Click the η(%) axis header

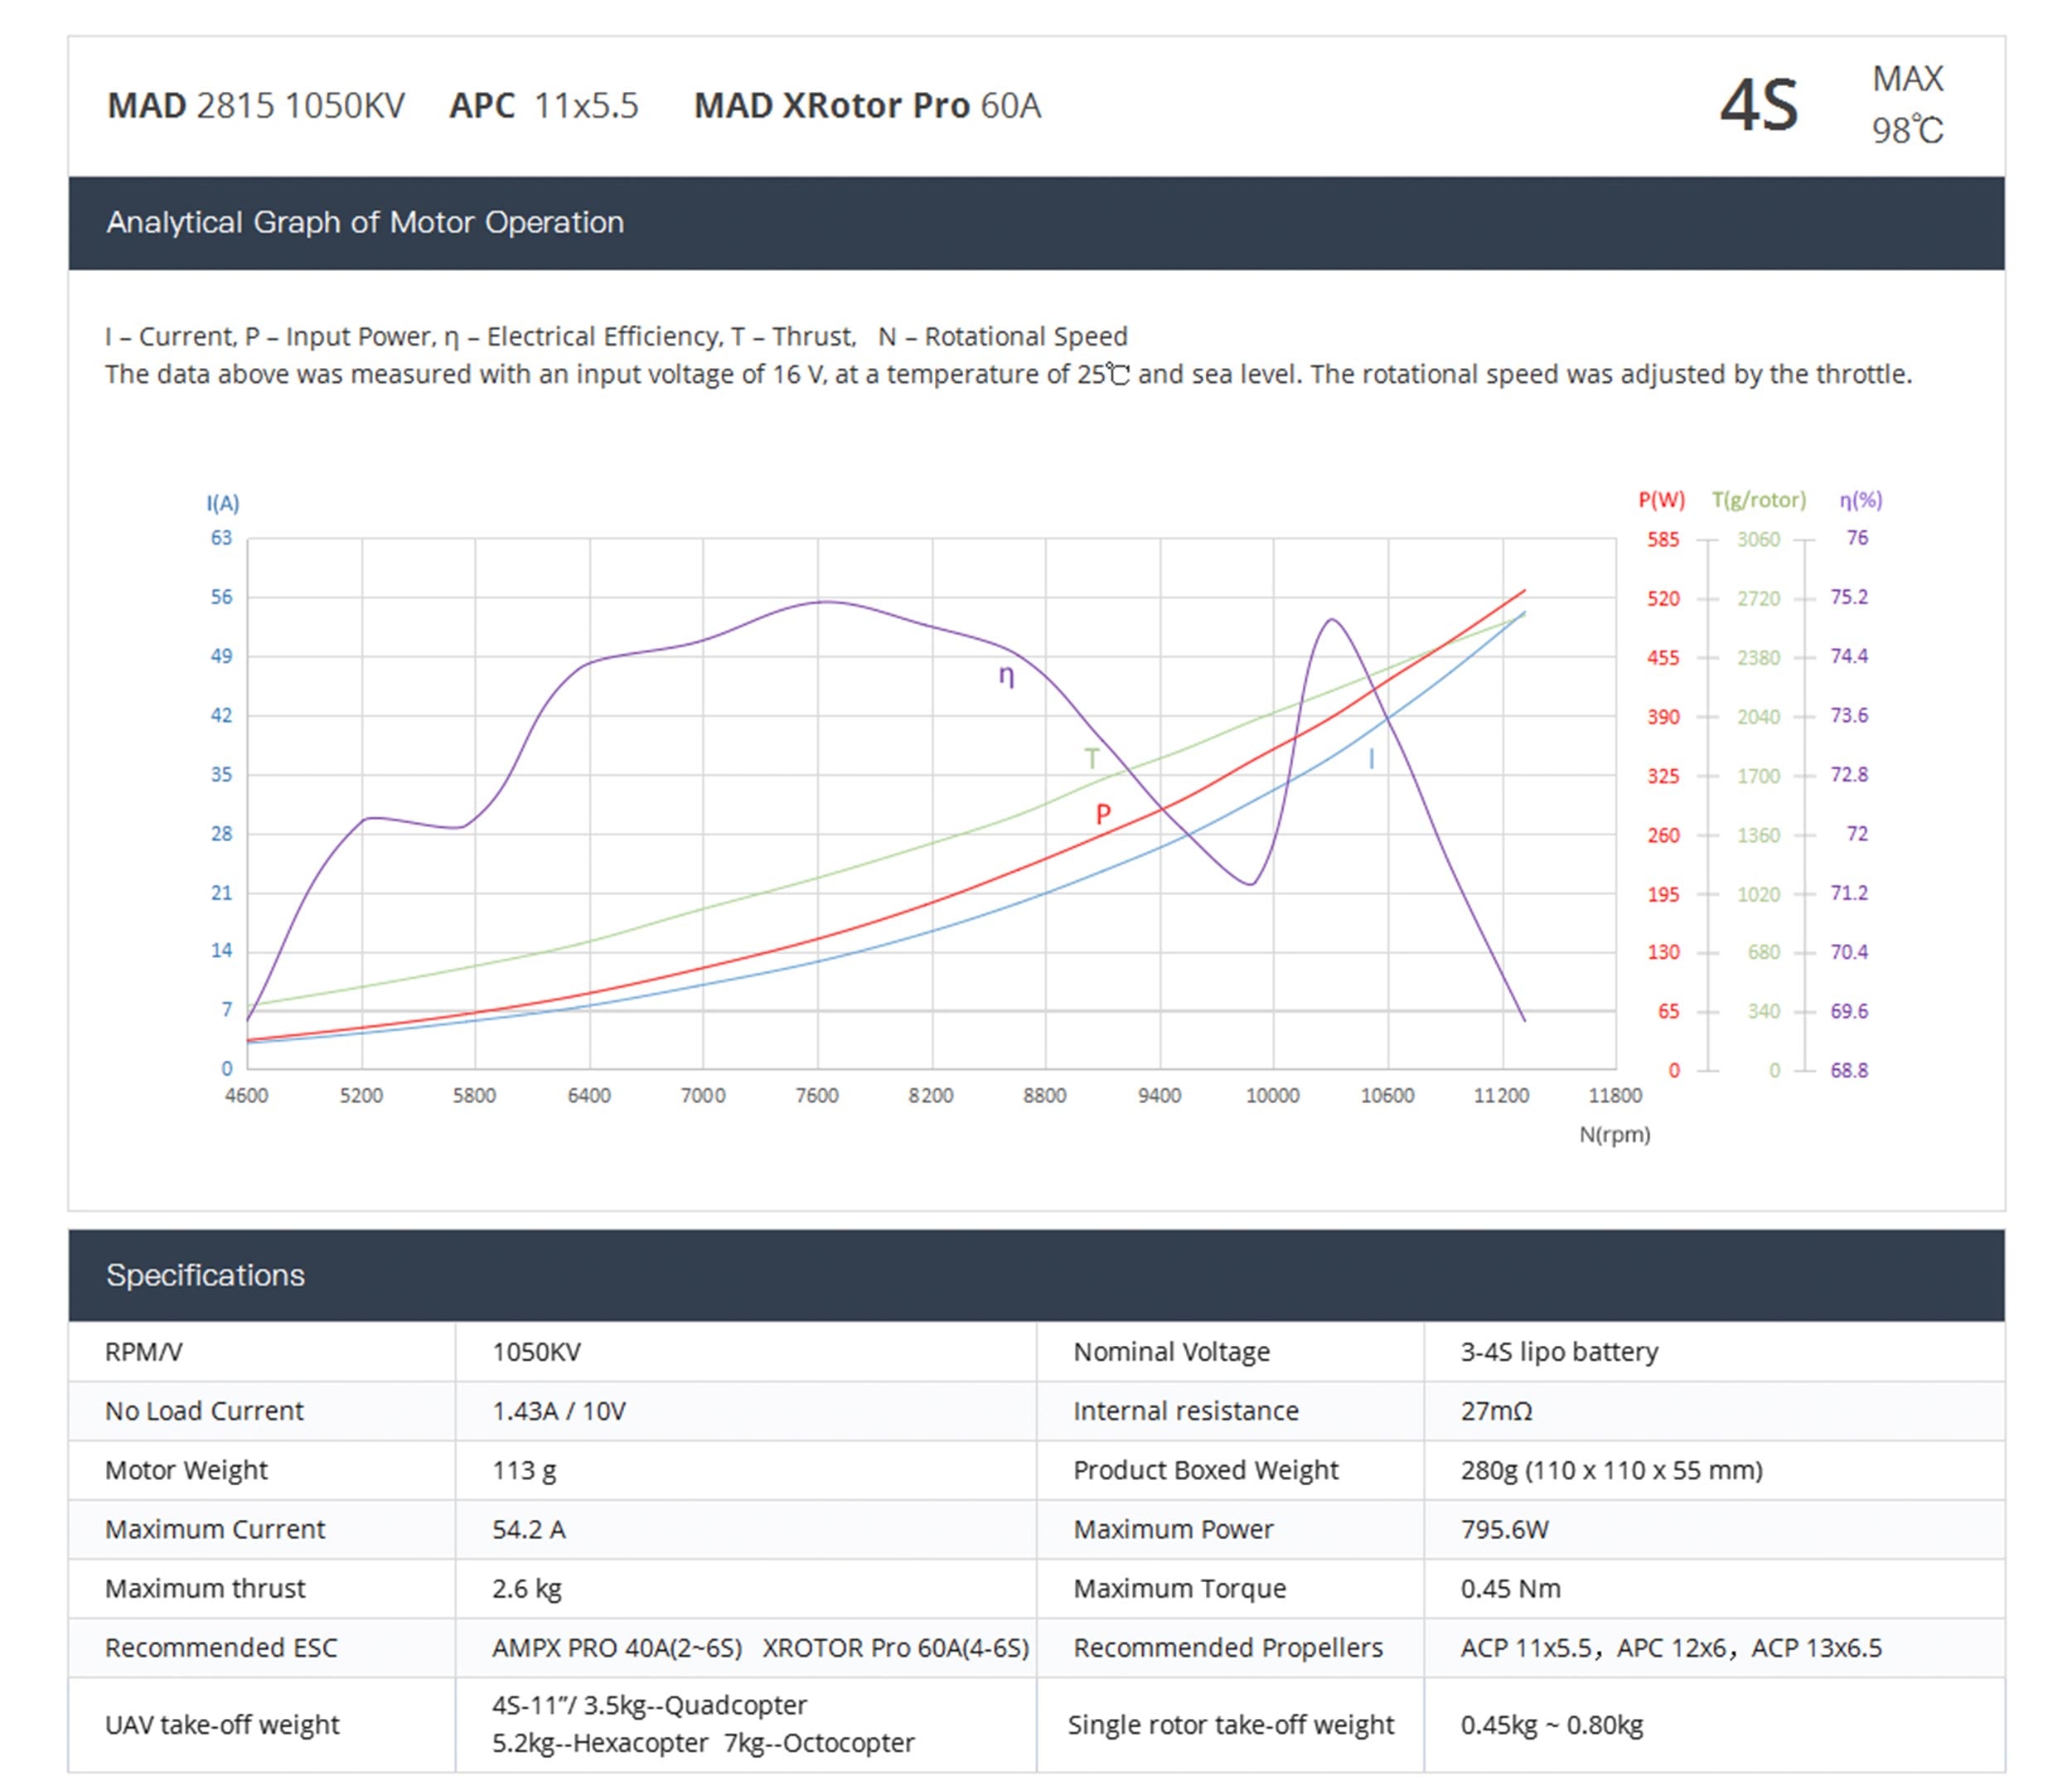pos(1860,500)
